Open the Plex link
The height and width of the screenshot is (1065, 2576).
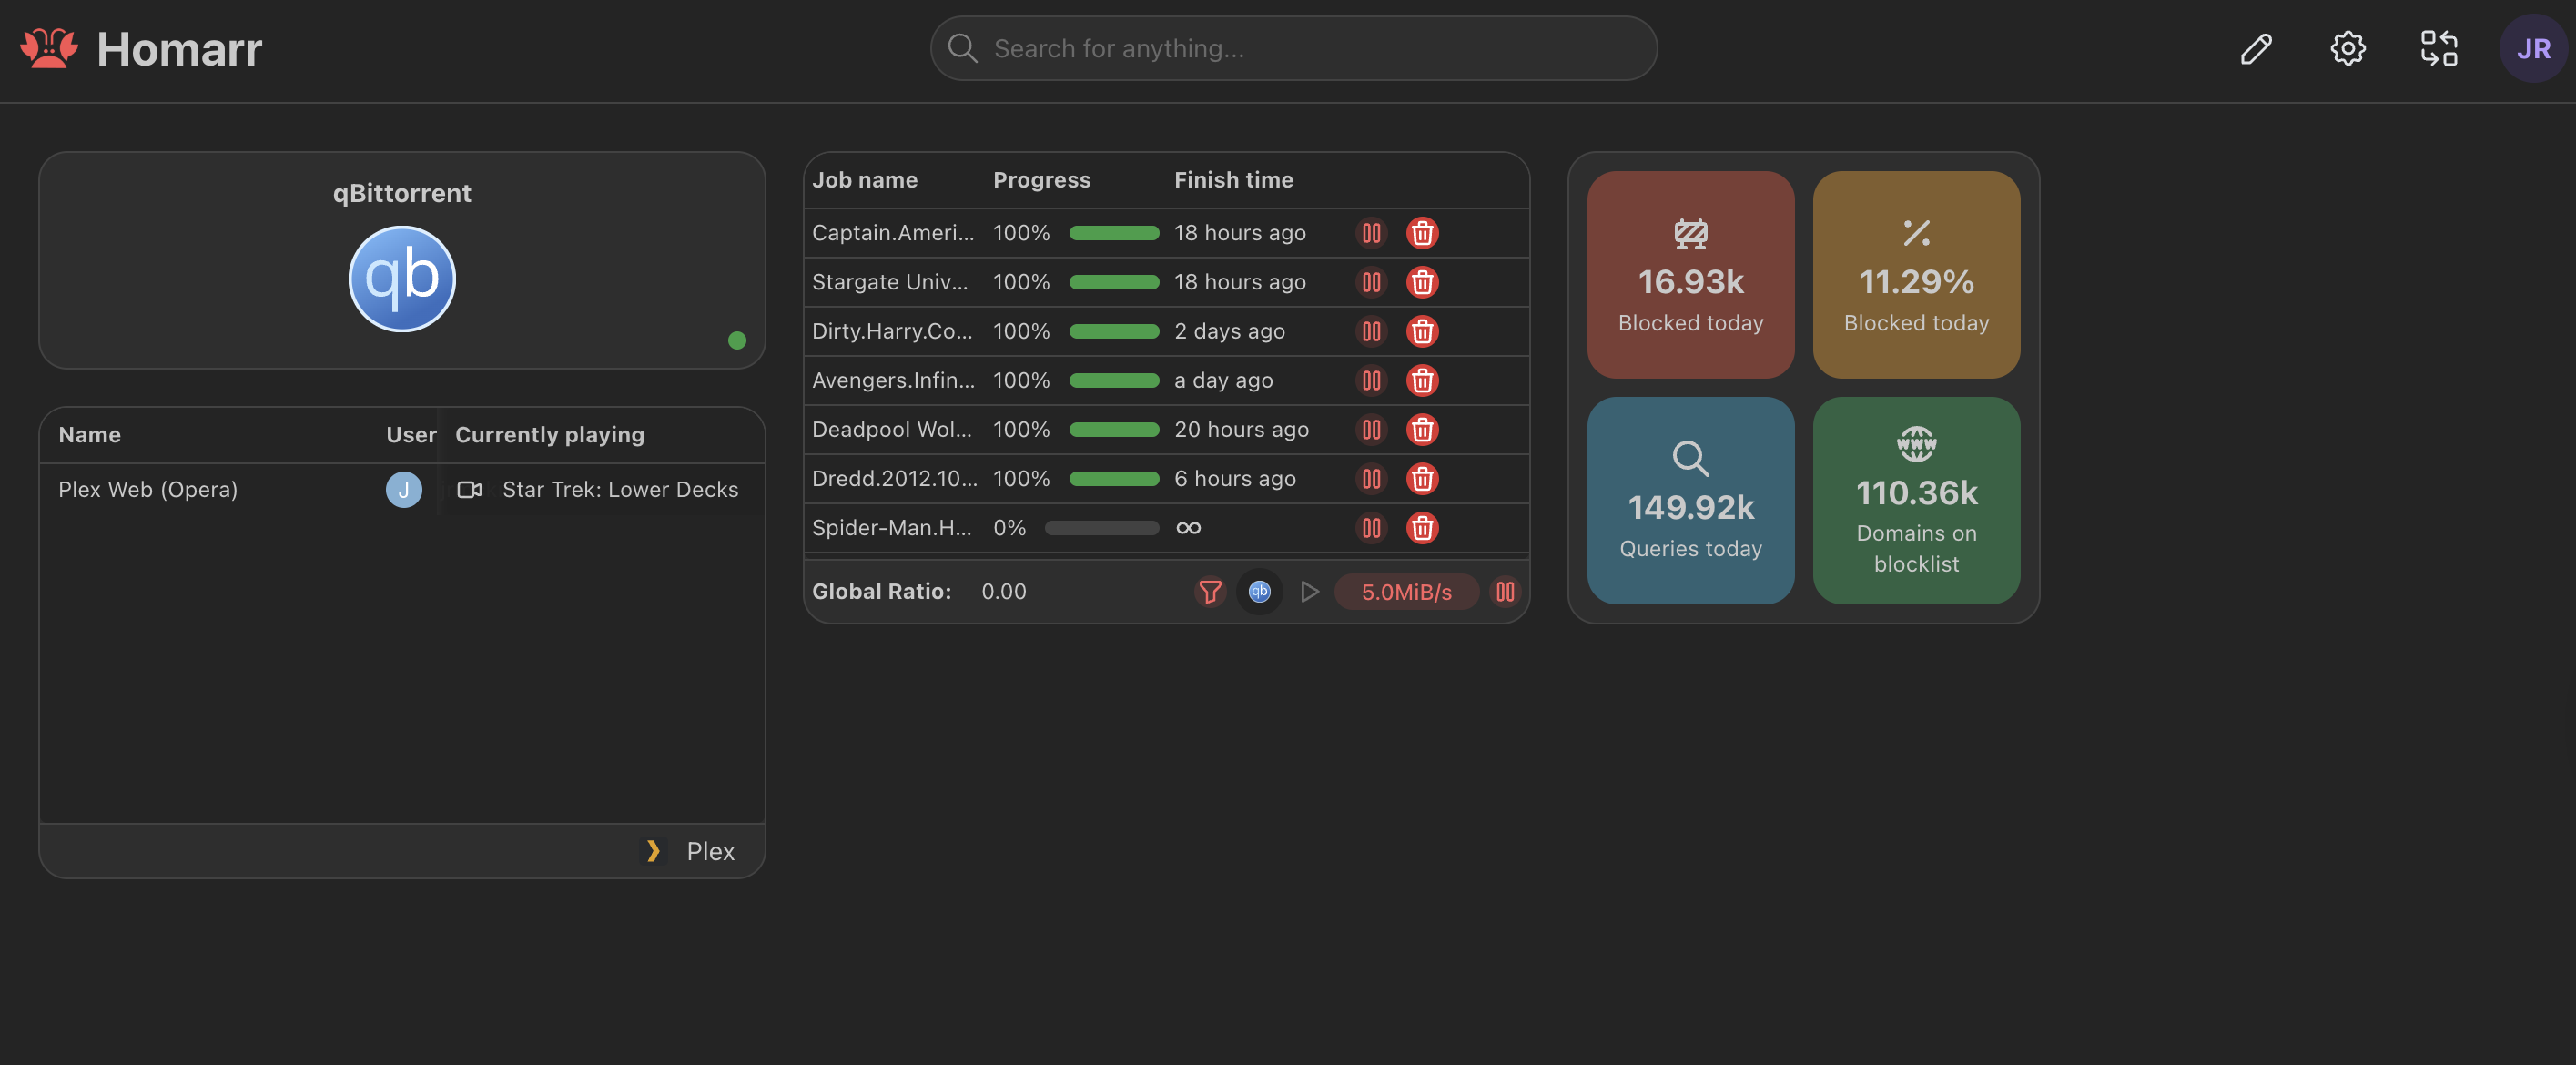[x=710, y=851]
